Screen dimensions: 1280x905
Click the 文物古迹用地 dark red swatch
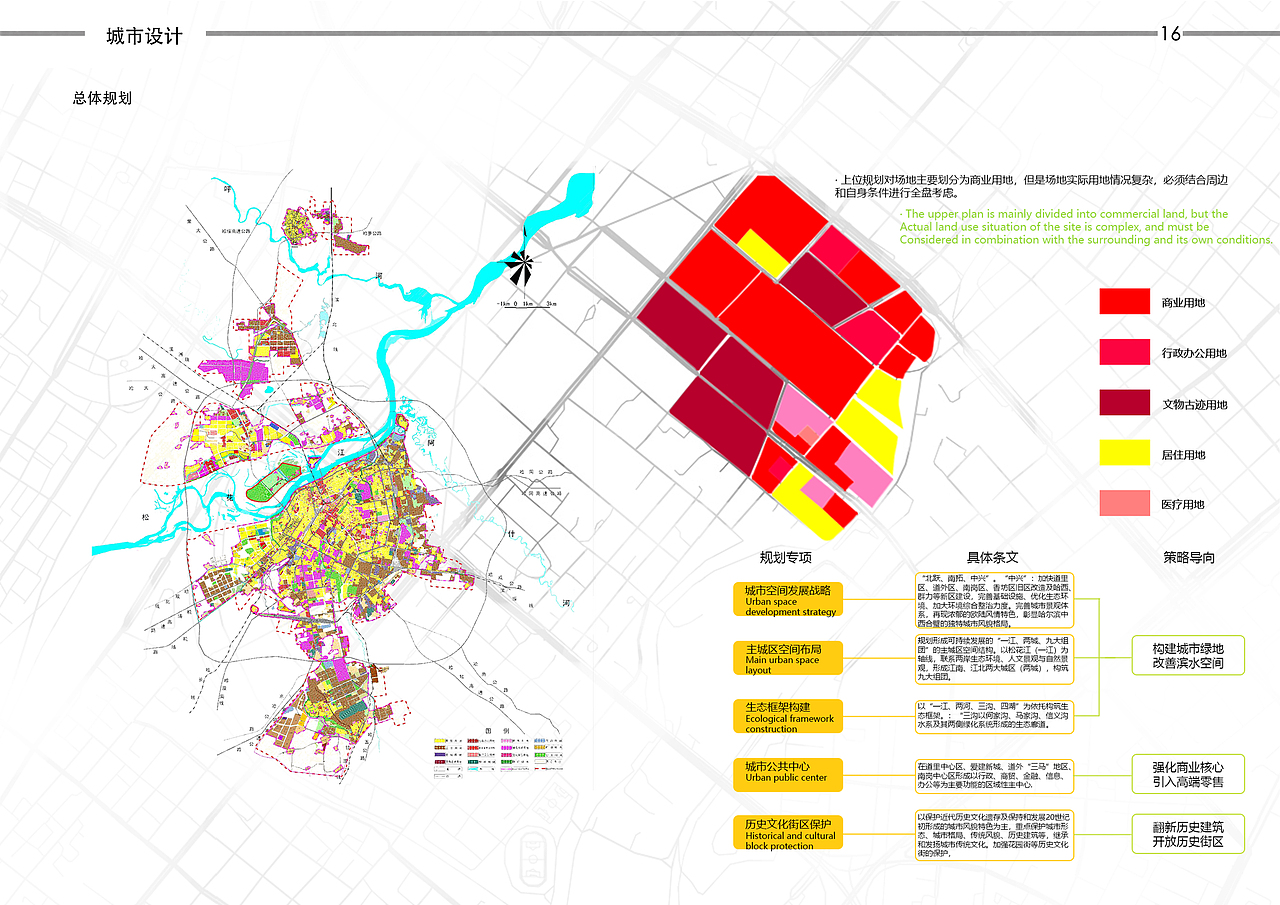1125,403
